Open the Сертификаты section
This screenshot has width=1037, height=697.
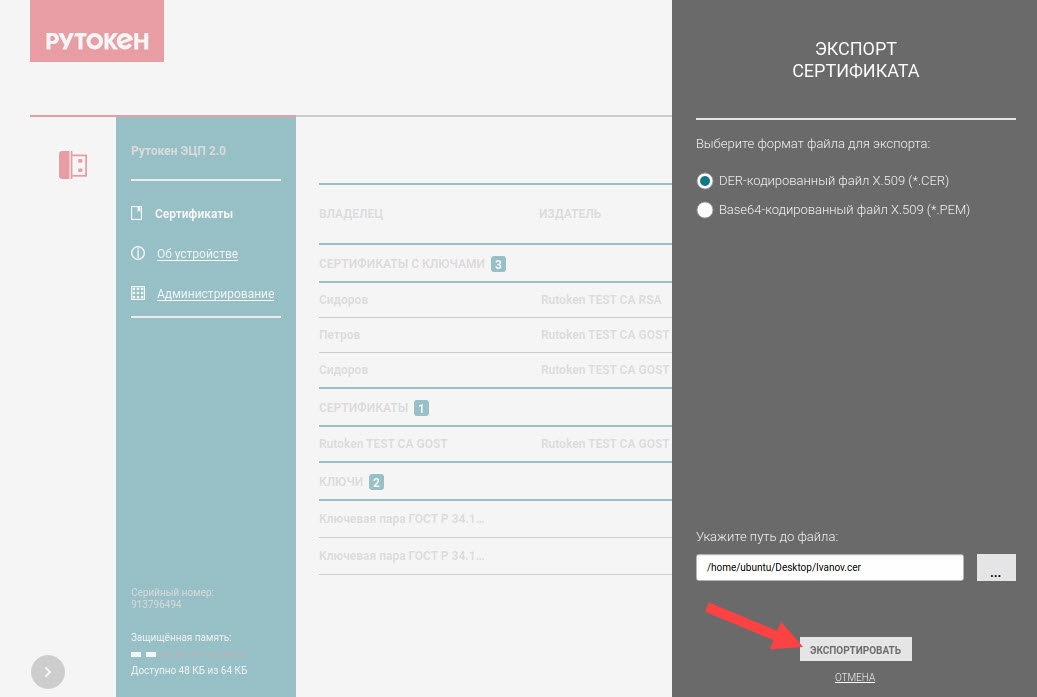coord(194,214)
